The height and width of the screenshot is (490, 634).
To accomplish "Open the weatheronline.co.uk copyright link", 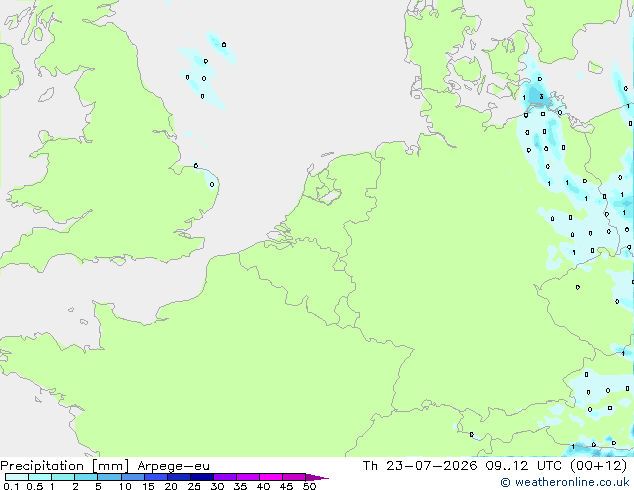I will (x=565, y=482).
